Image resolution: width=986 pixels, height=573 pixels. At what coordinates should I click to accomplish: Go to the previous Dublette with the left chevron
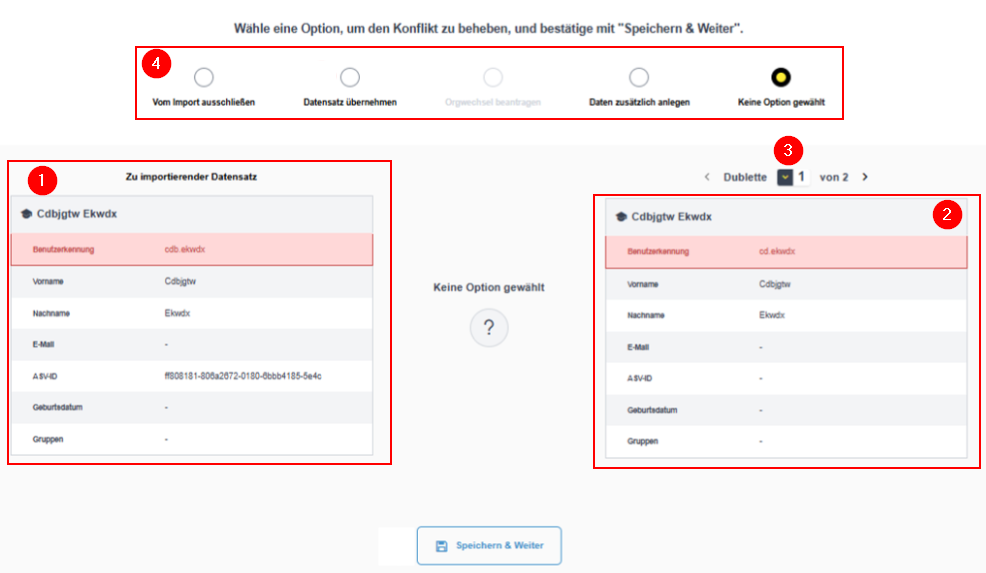[707, 177]
